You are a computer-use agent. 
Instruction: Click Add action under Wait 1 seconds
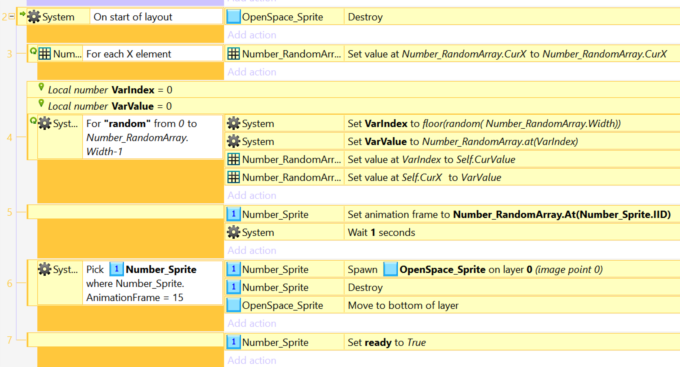click(252, 250)
